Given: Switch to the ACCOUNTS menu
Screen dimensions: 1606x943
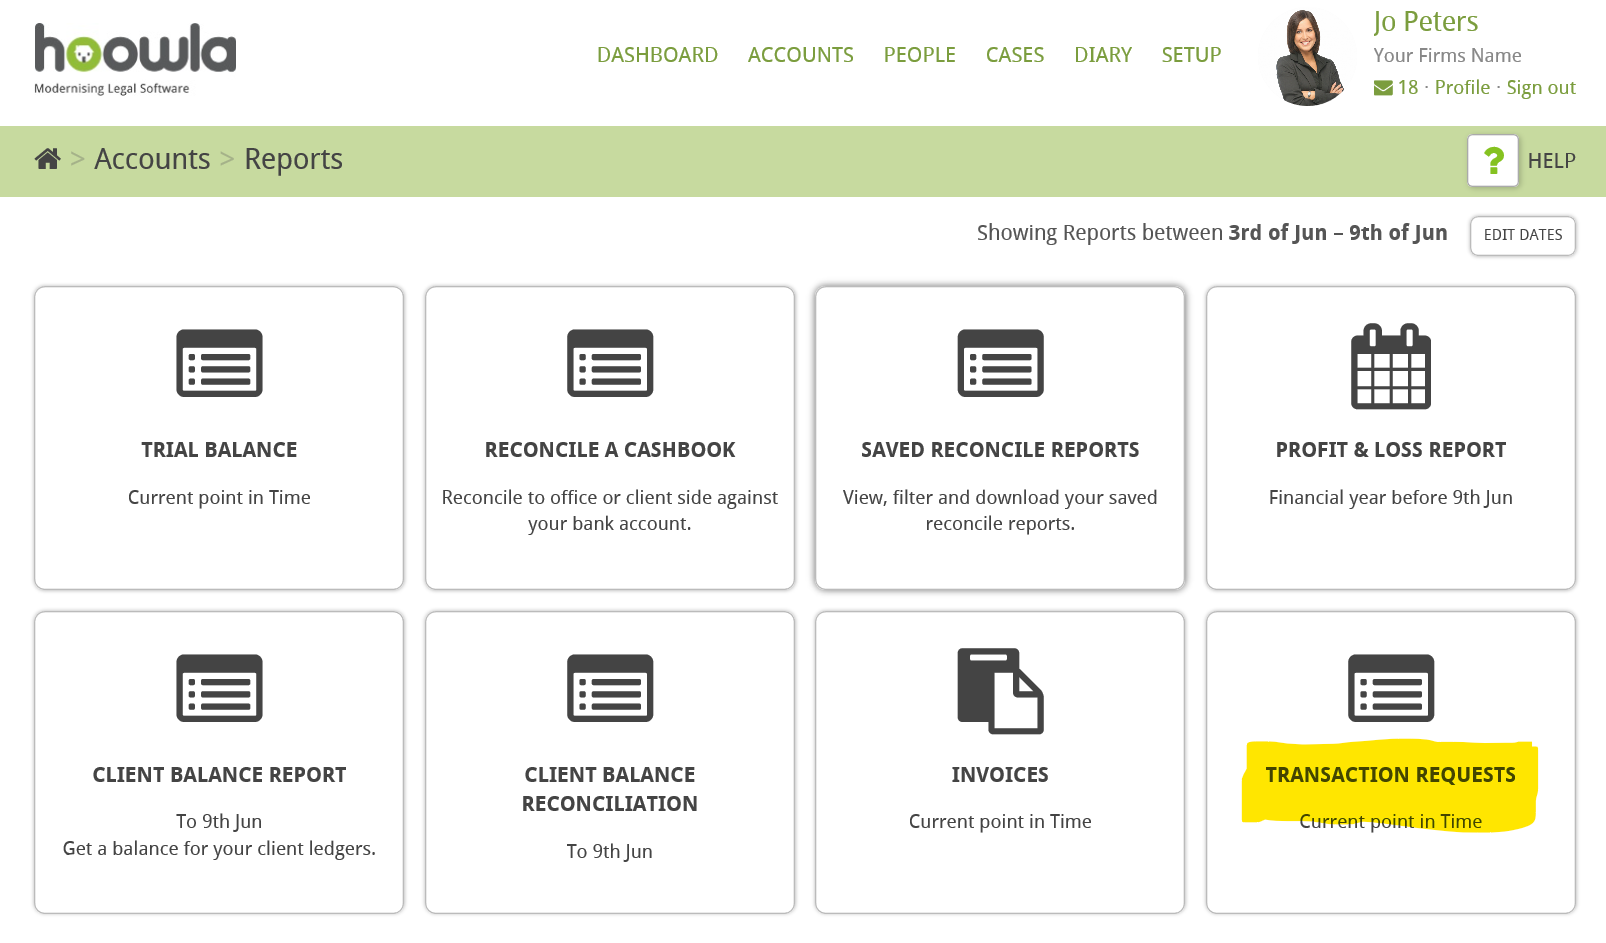Looking at the screenshot, I should pos(800,55).
